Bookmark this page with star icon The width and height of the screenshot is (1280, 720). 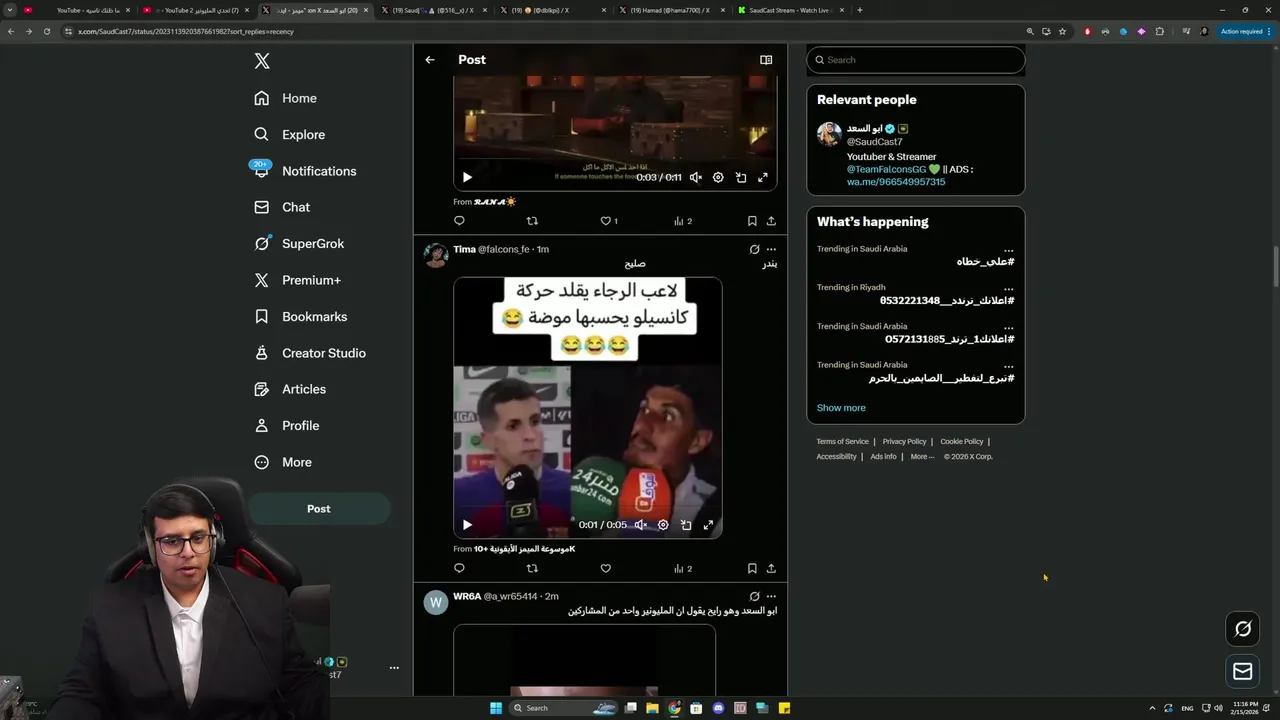(1062, 31)
